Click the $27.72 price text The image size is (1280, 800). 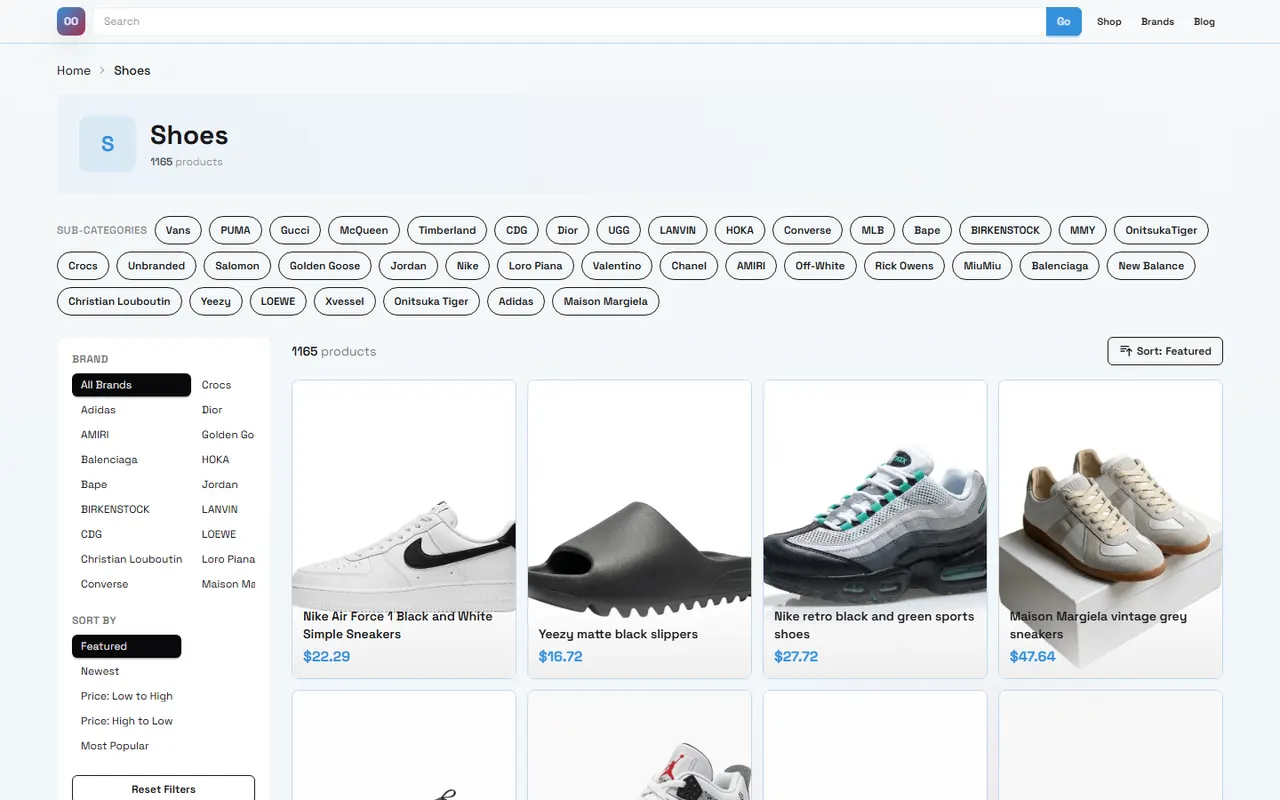click(x=796, y=656)
